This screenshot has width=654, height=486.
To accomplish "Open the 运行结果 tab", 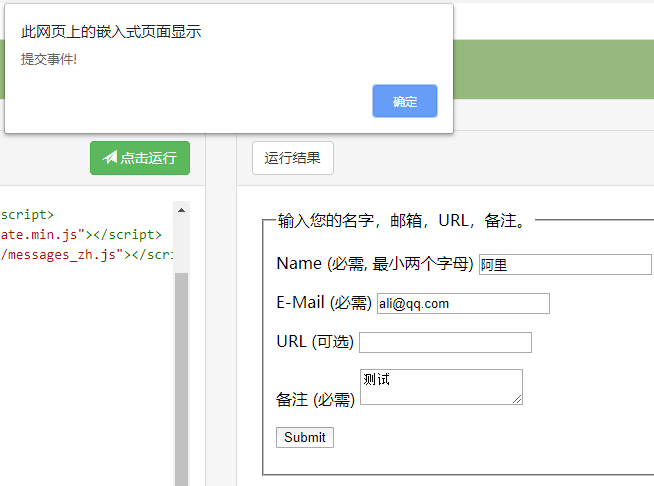I will point(292,158).
